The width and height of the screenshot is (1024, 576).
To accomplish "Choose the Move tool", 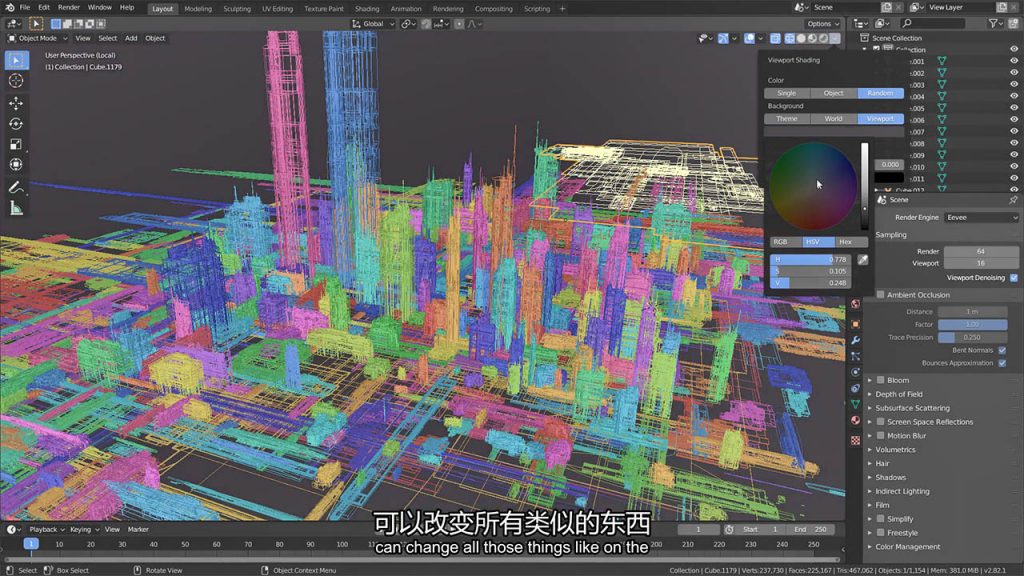I will (x=16, y=103).
